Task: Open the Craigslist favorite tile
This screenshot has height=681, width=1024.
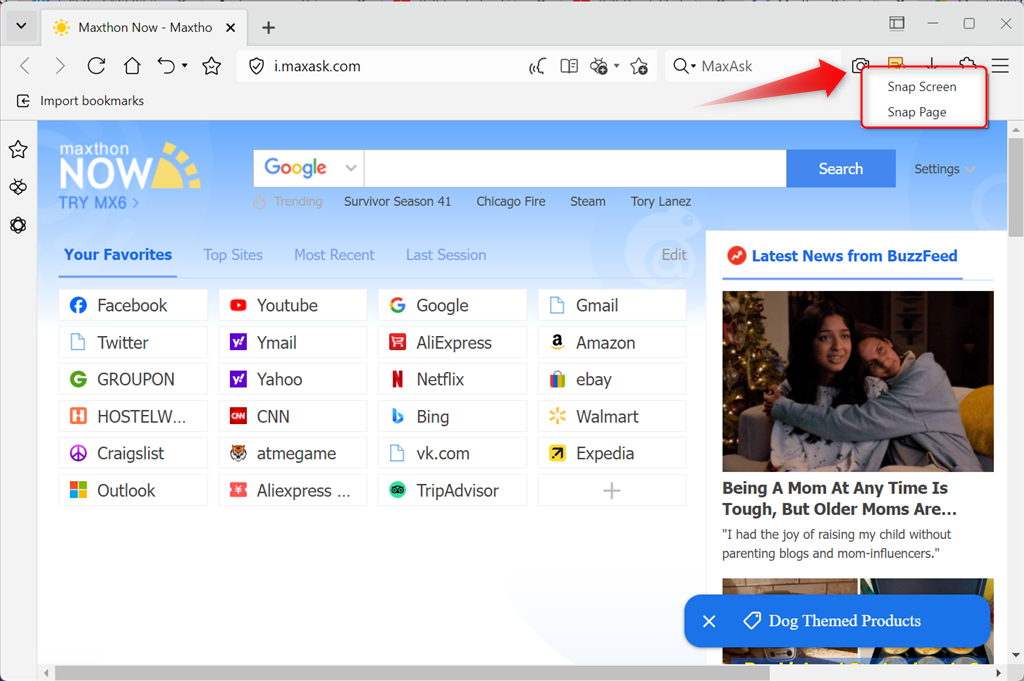Action: click(x=133, y=453)
